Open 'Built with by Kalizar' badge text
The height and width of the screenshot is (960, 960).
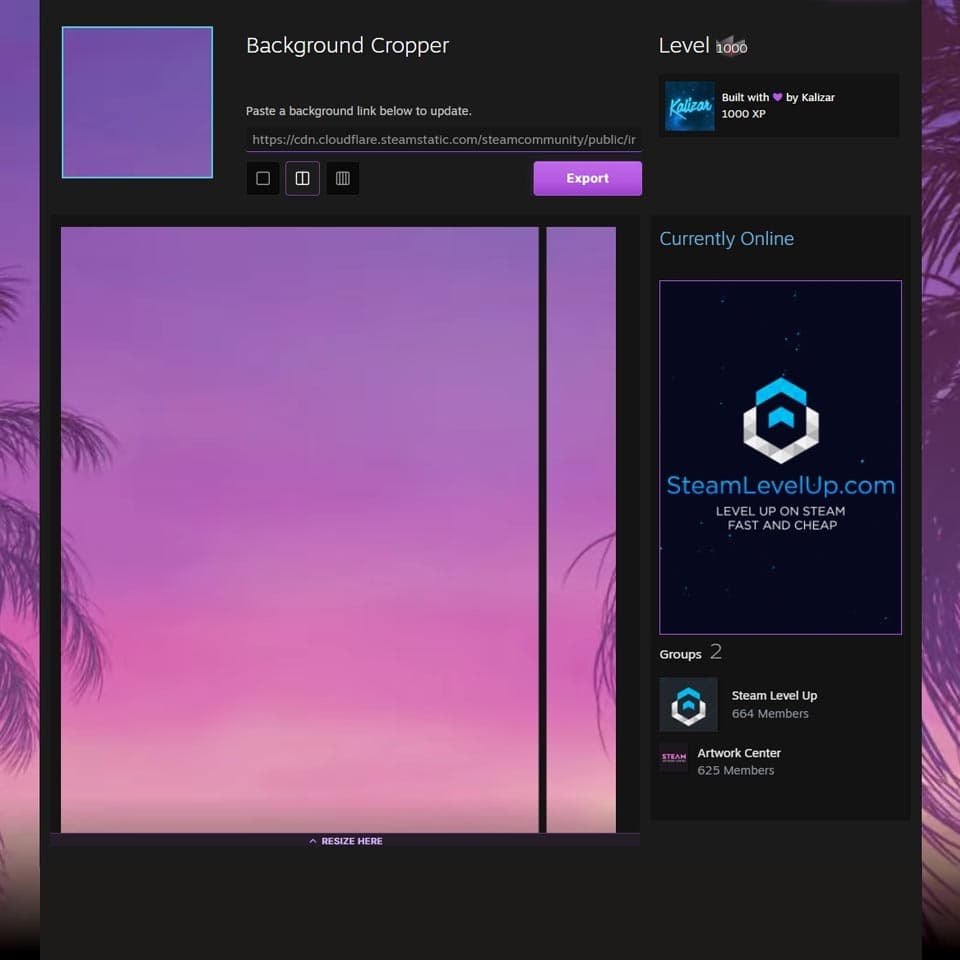pos(778,97)
